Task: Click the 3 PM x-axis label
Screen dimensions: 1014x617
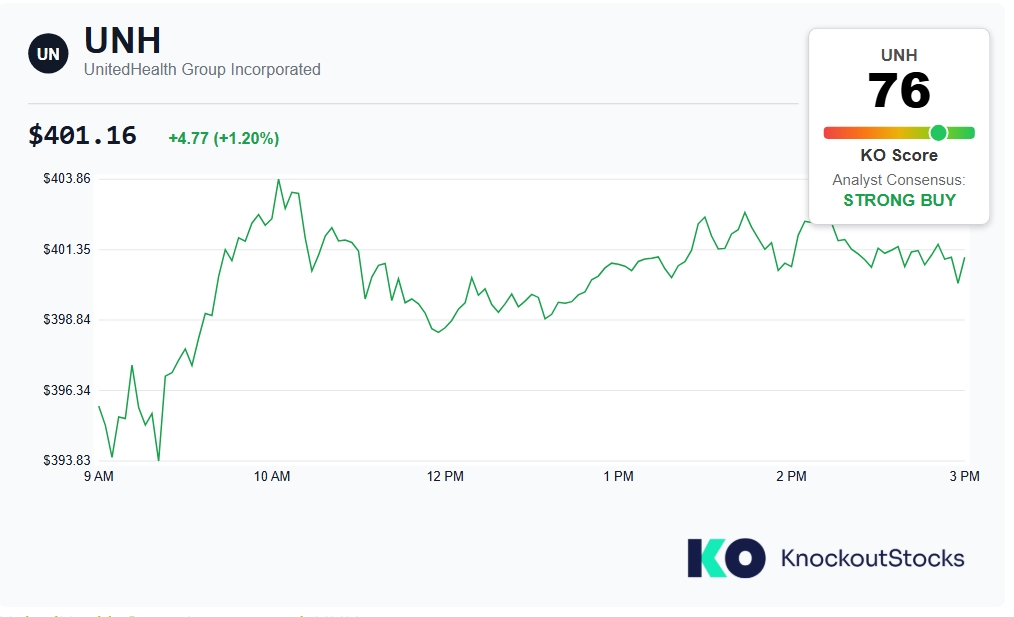Action: [x=964, y=477]
